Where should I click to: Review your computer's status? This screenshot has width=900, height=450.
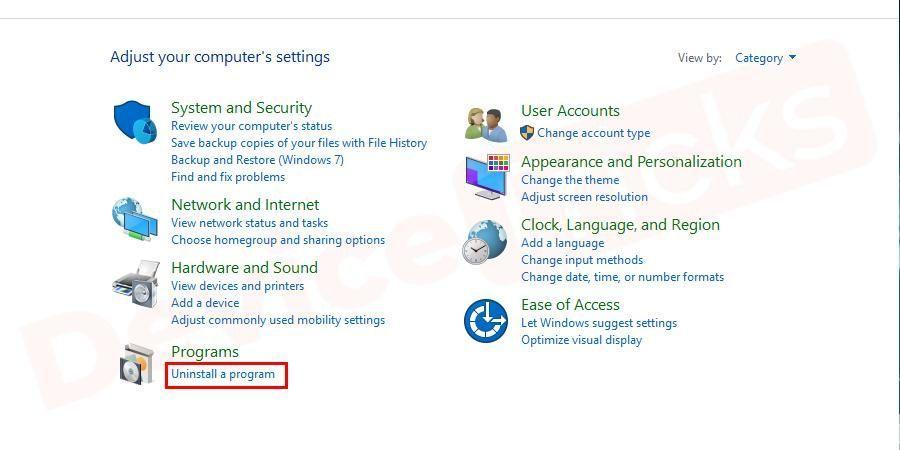point(251,126)
